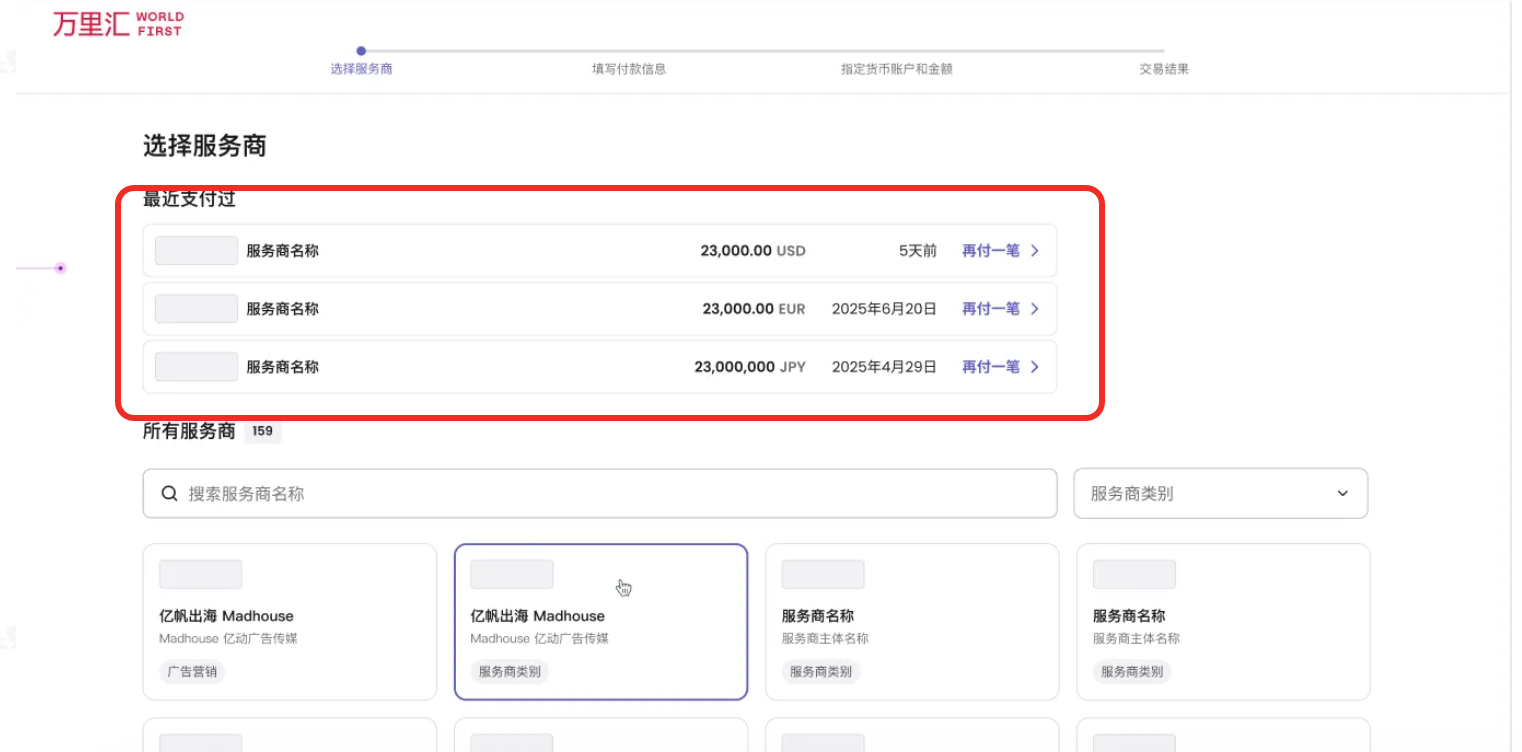
Task: Click 再付一笔 for the 5天前 payment
Action: click(990, 251)
